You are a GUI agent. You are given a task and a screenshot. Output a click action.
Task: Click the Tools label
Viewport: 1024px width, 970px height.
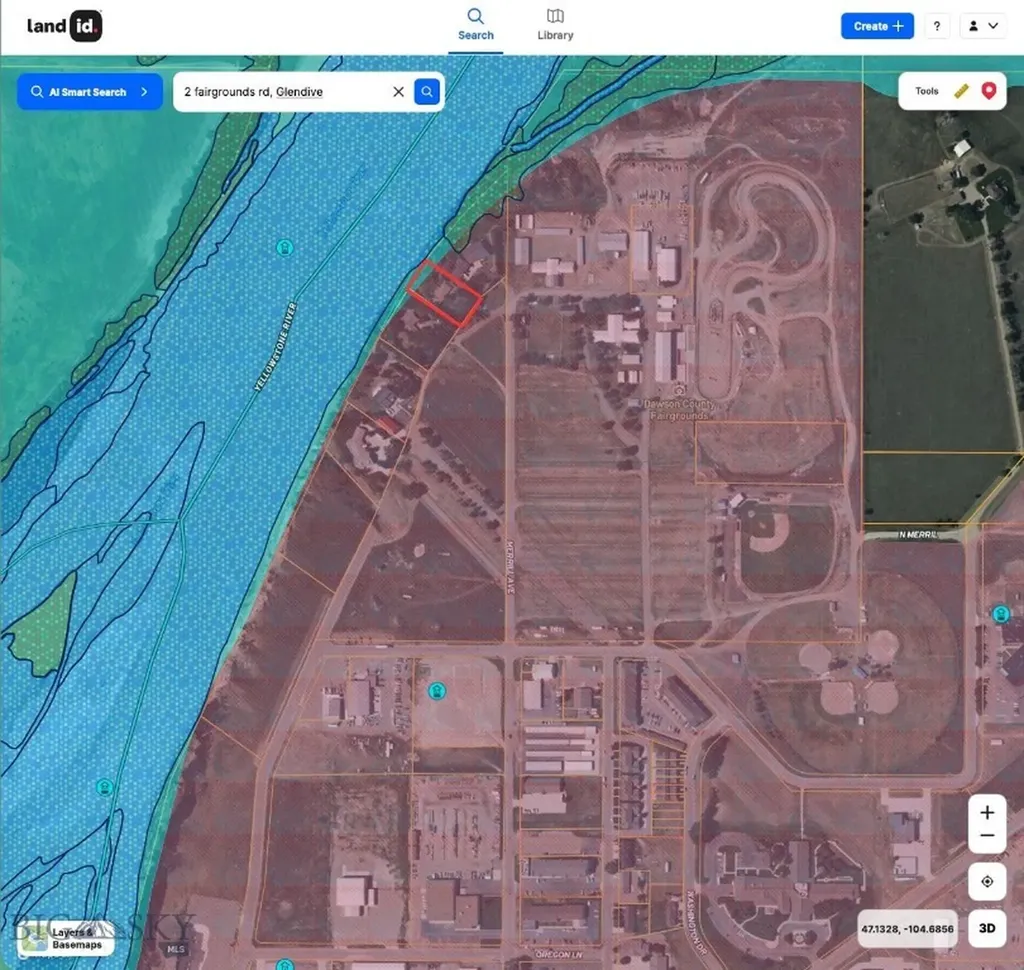click(x=926, y=91)
